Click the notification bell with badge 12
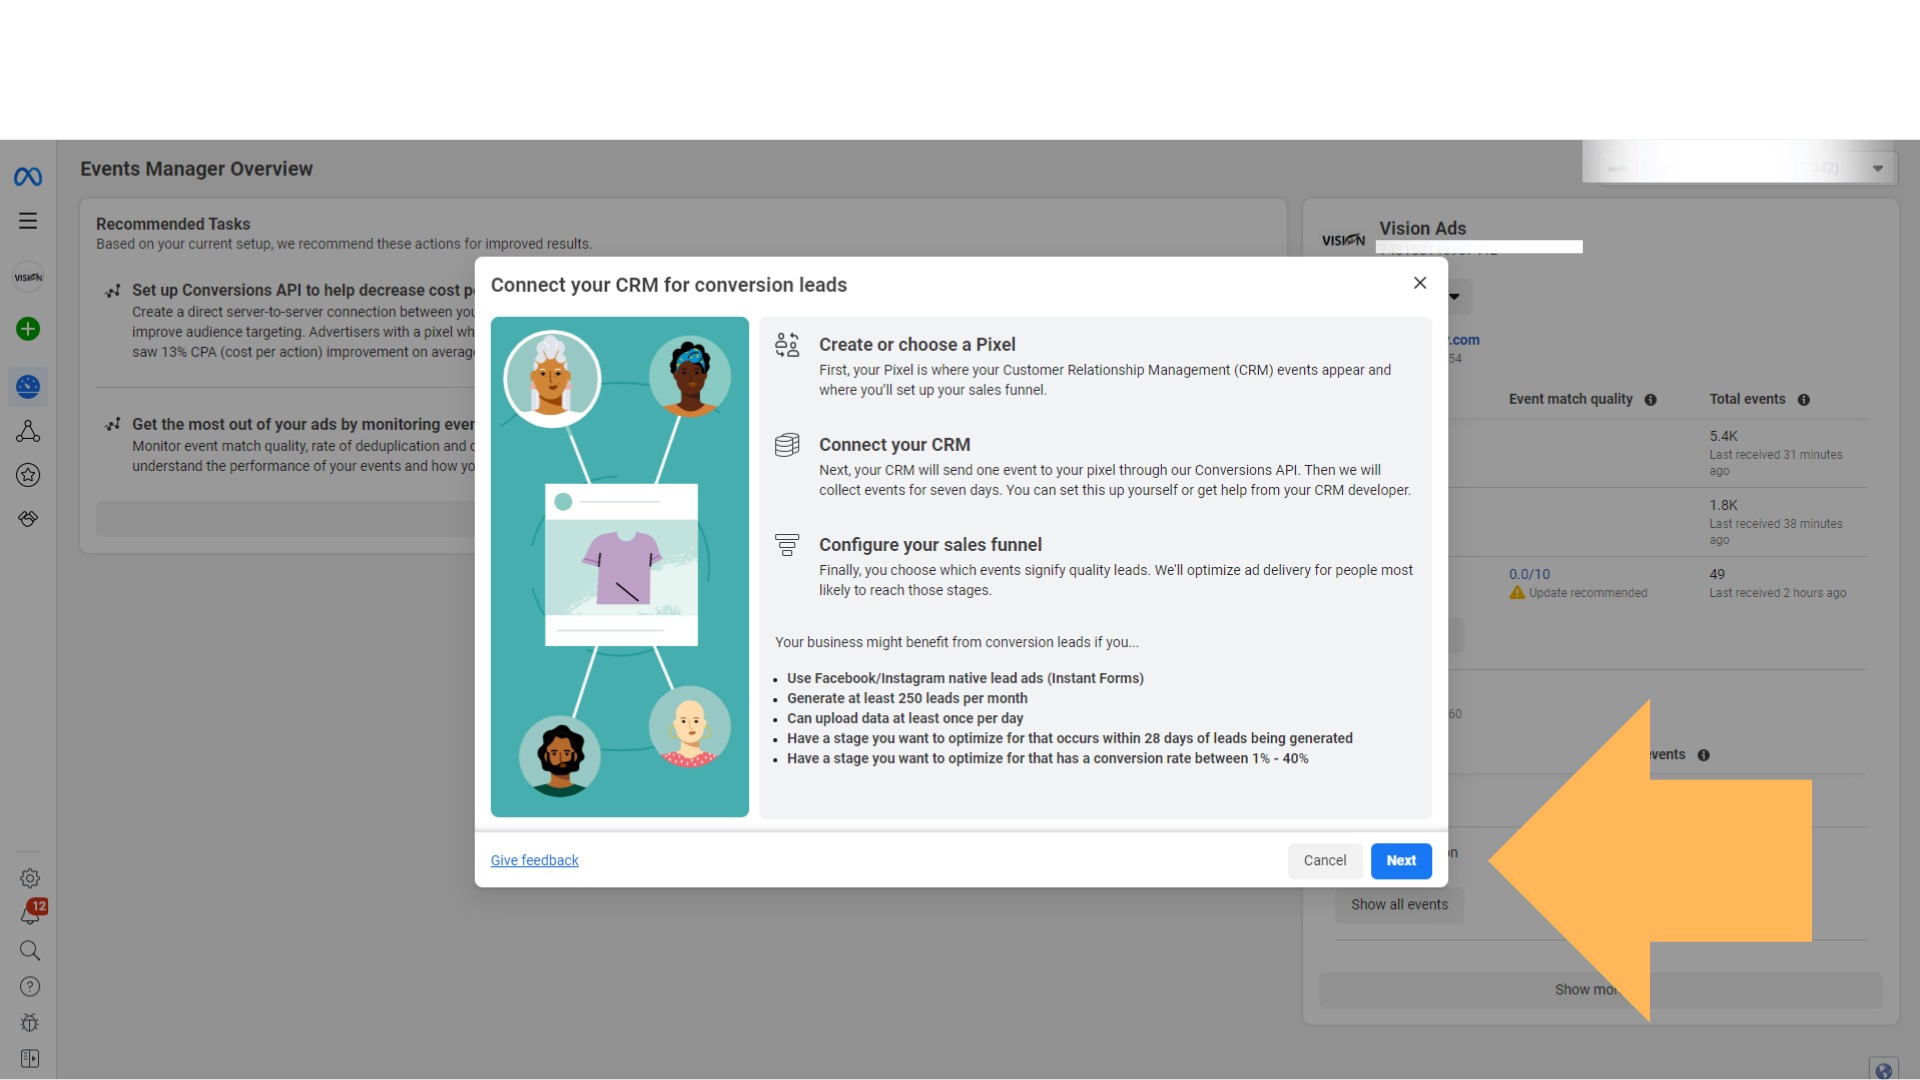Screen dimensions: 1920x1080 click(29, 913)
